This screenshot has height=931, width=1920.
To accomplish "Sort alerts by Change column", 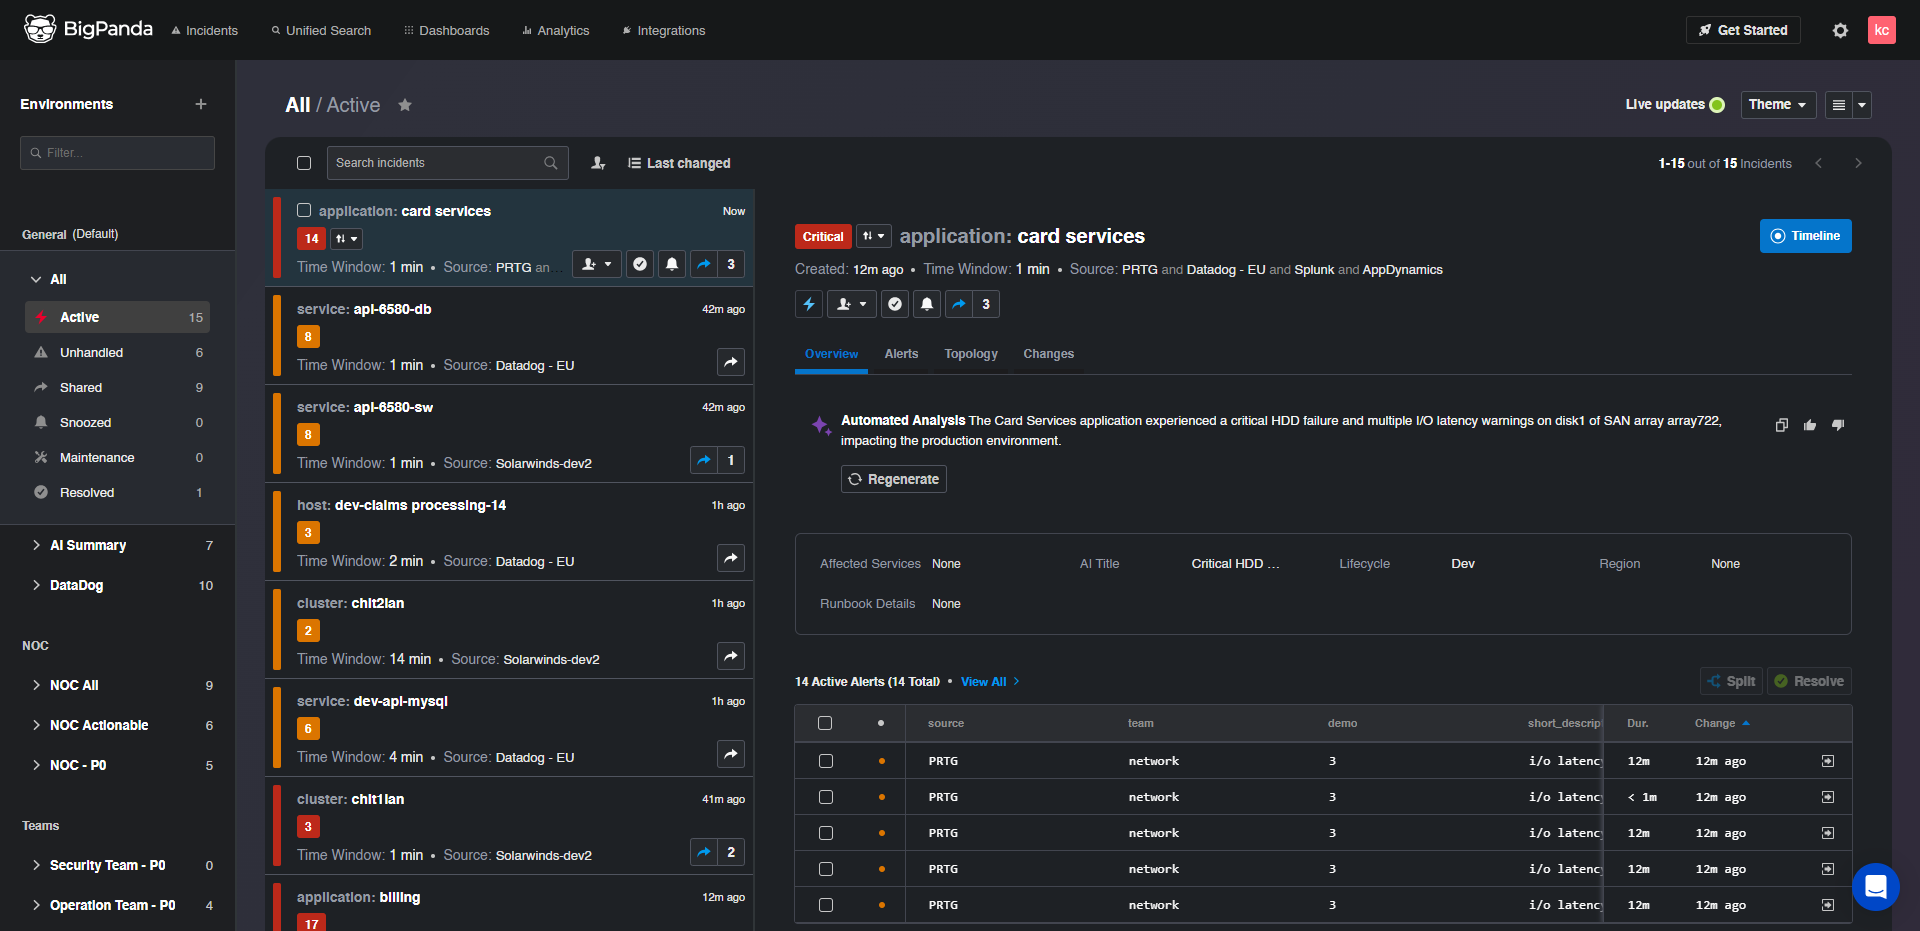I will coord(1722,723).
